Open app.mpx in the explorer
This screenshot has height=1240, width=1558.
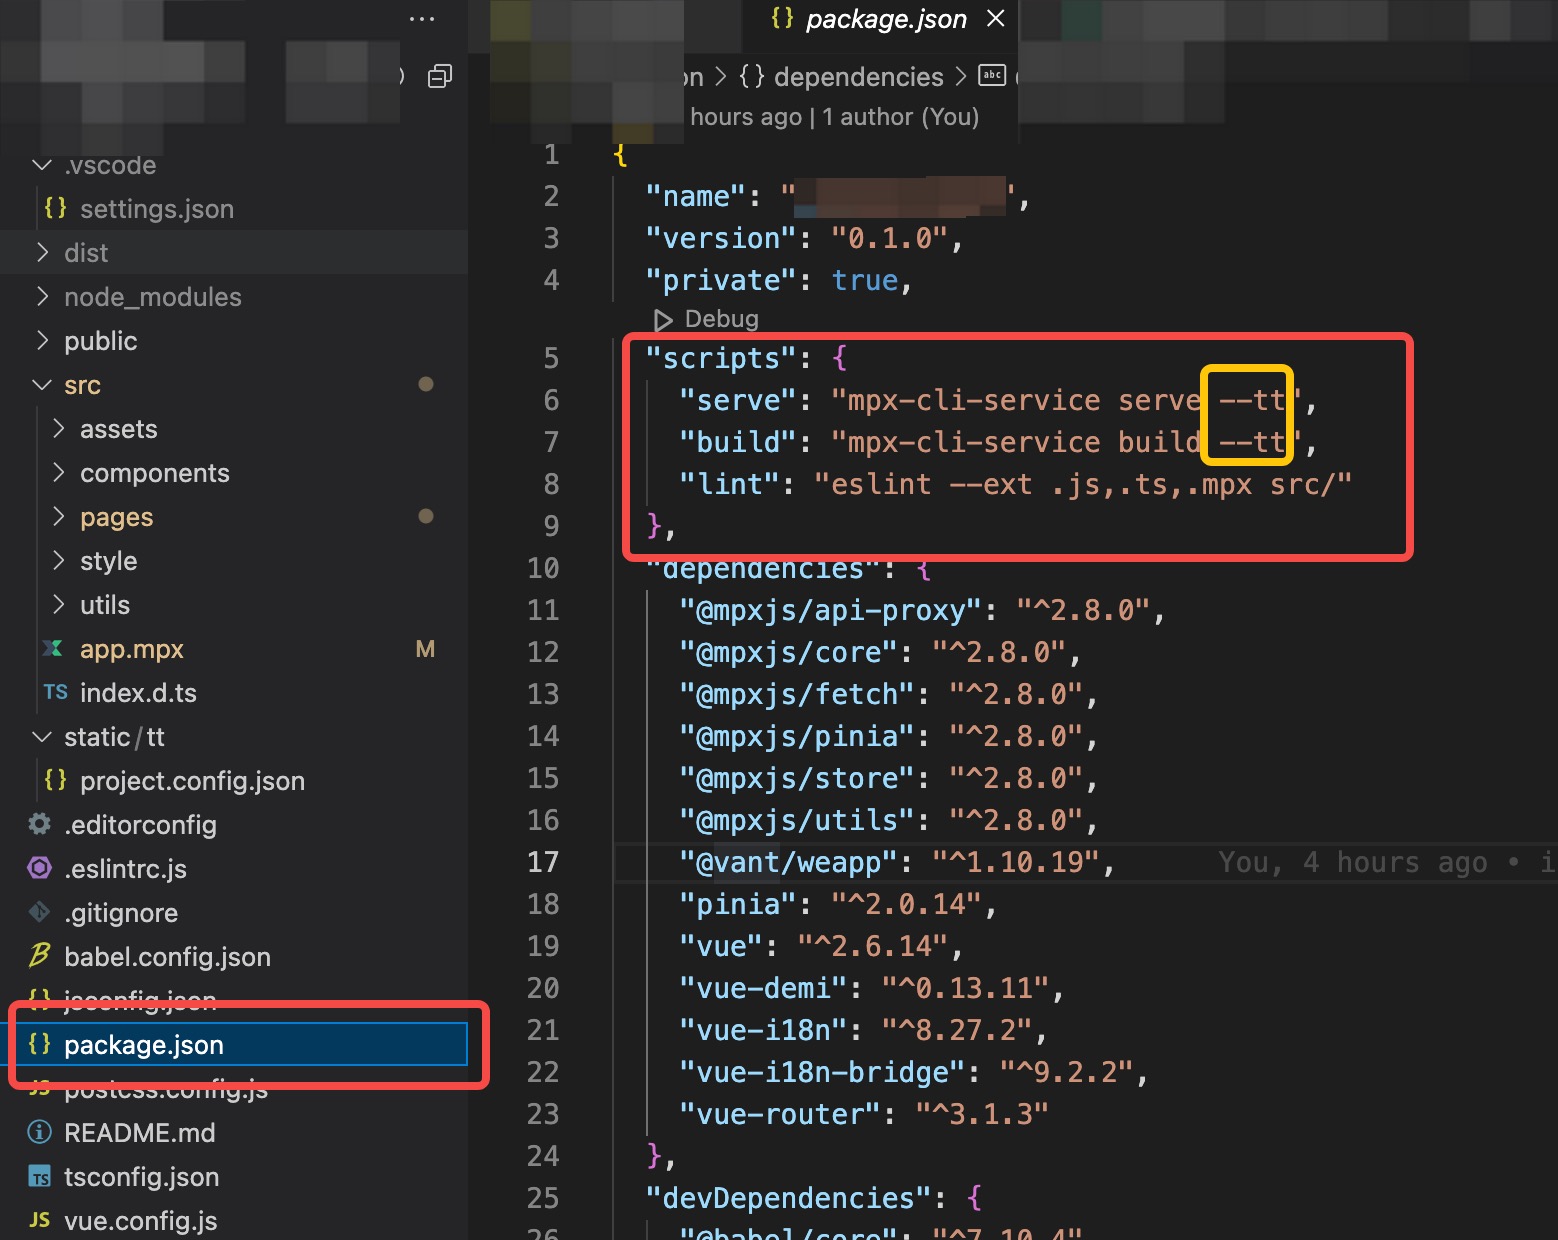(132, 649)
